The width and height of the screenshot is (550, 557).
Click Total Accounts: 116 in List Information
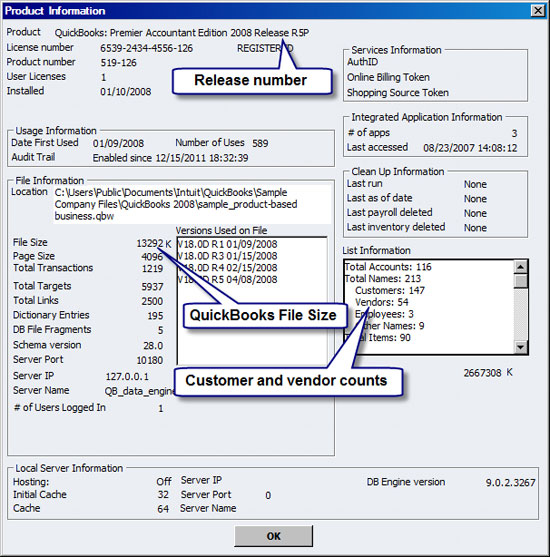(388, 267)
